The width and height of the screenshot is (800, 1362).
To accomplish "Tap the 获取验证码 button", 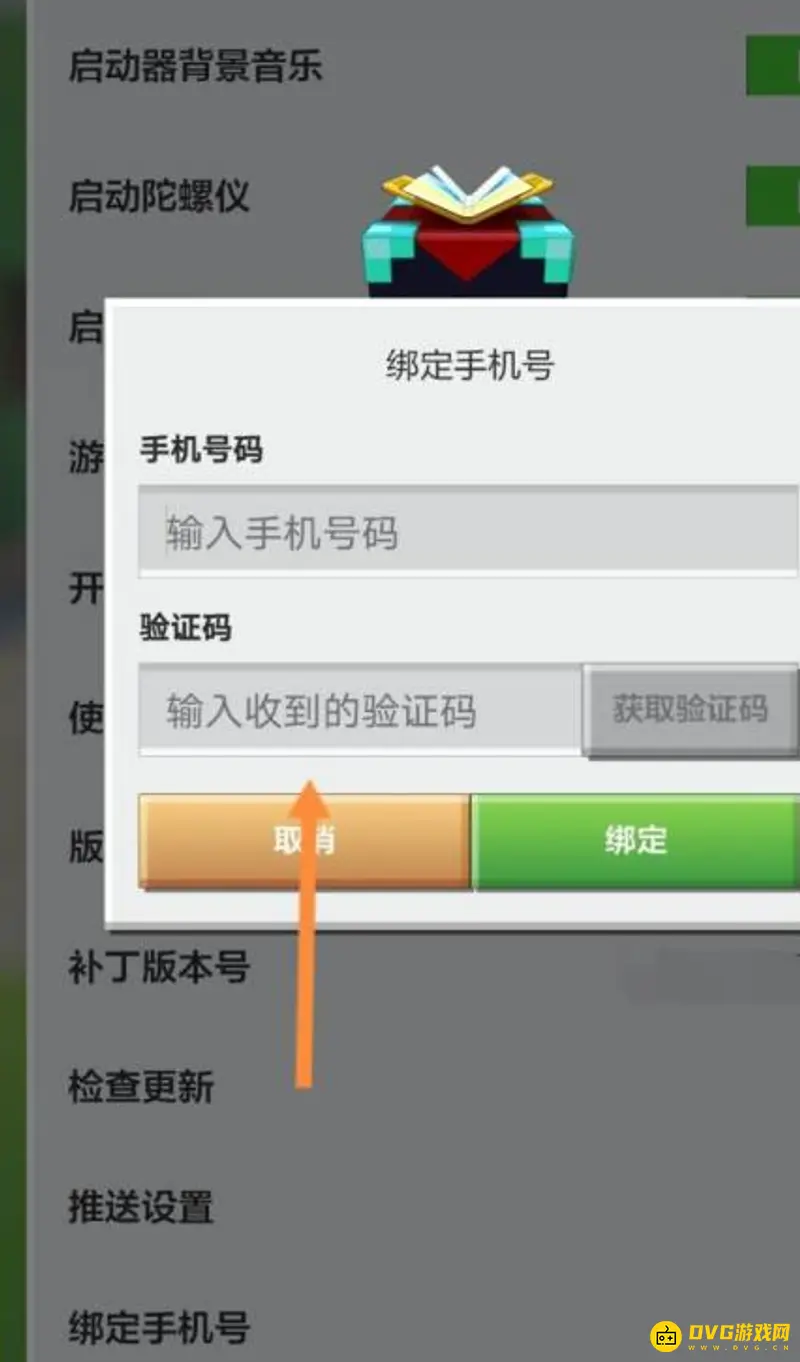I will click(691, 710).
